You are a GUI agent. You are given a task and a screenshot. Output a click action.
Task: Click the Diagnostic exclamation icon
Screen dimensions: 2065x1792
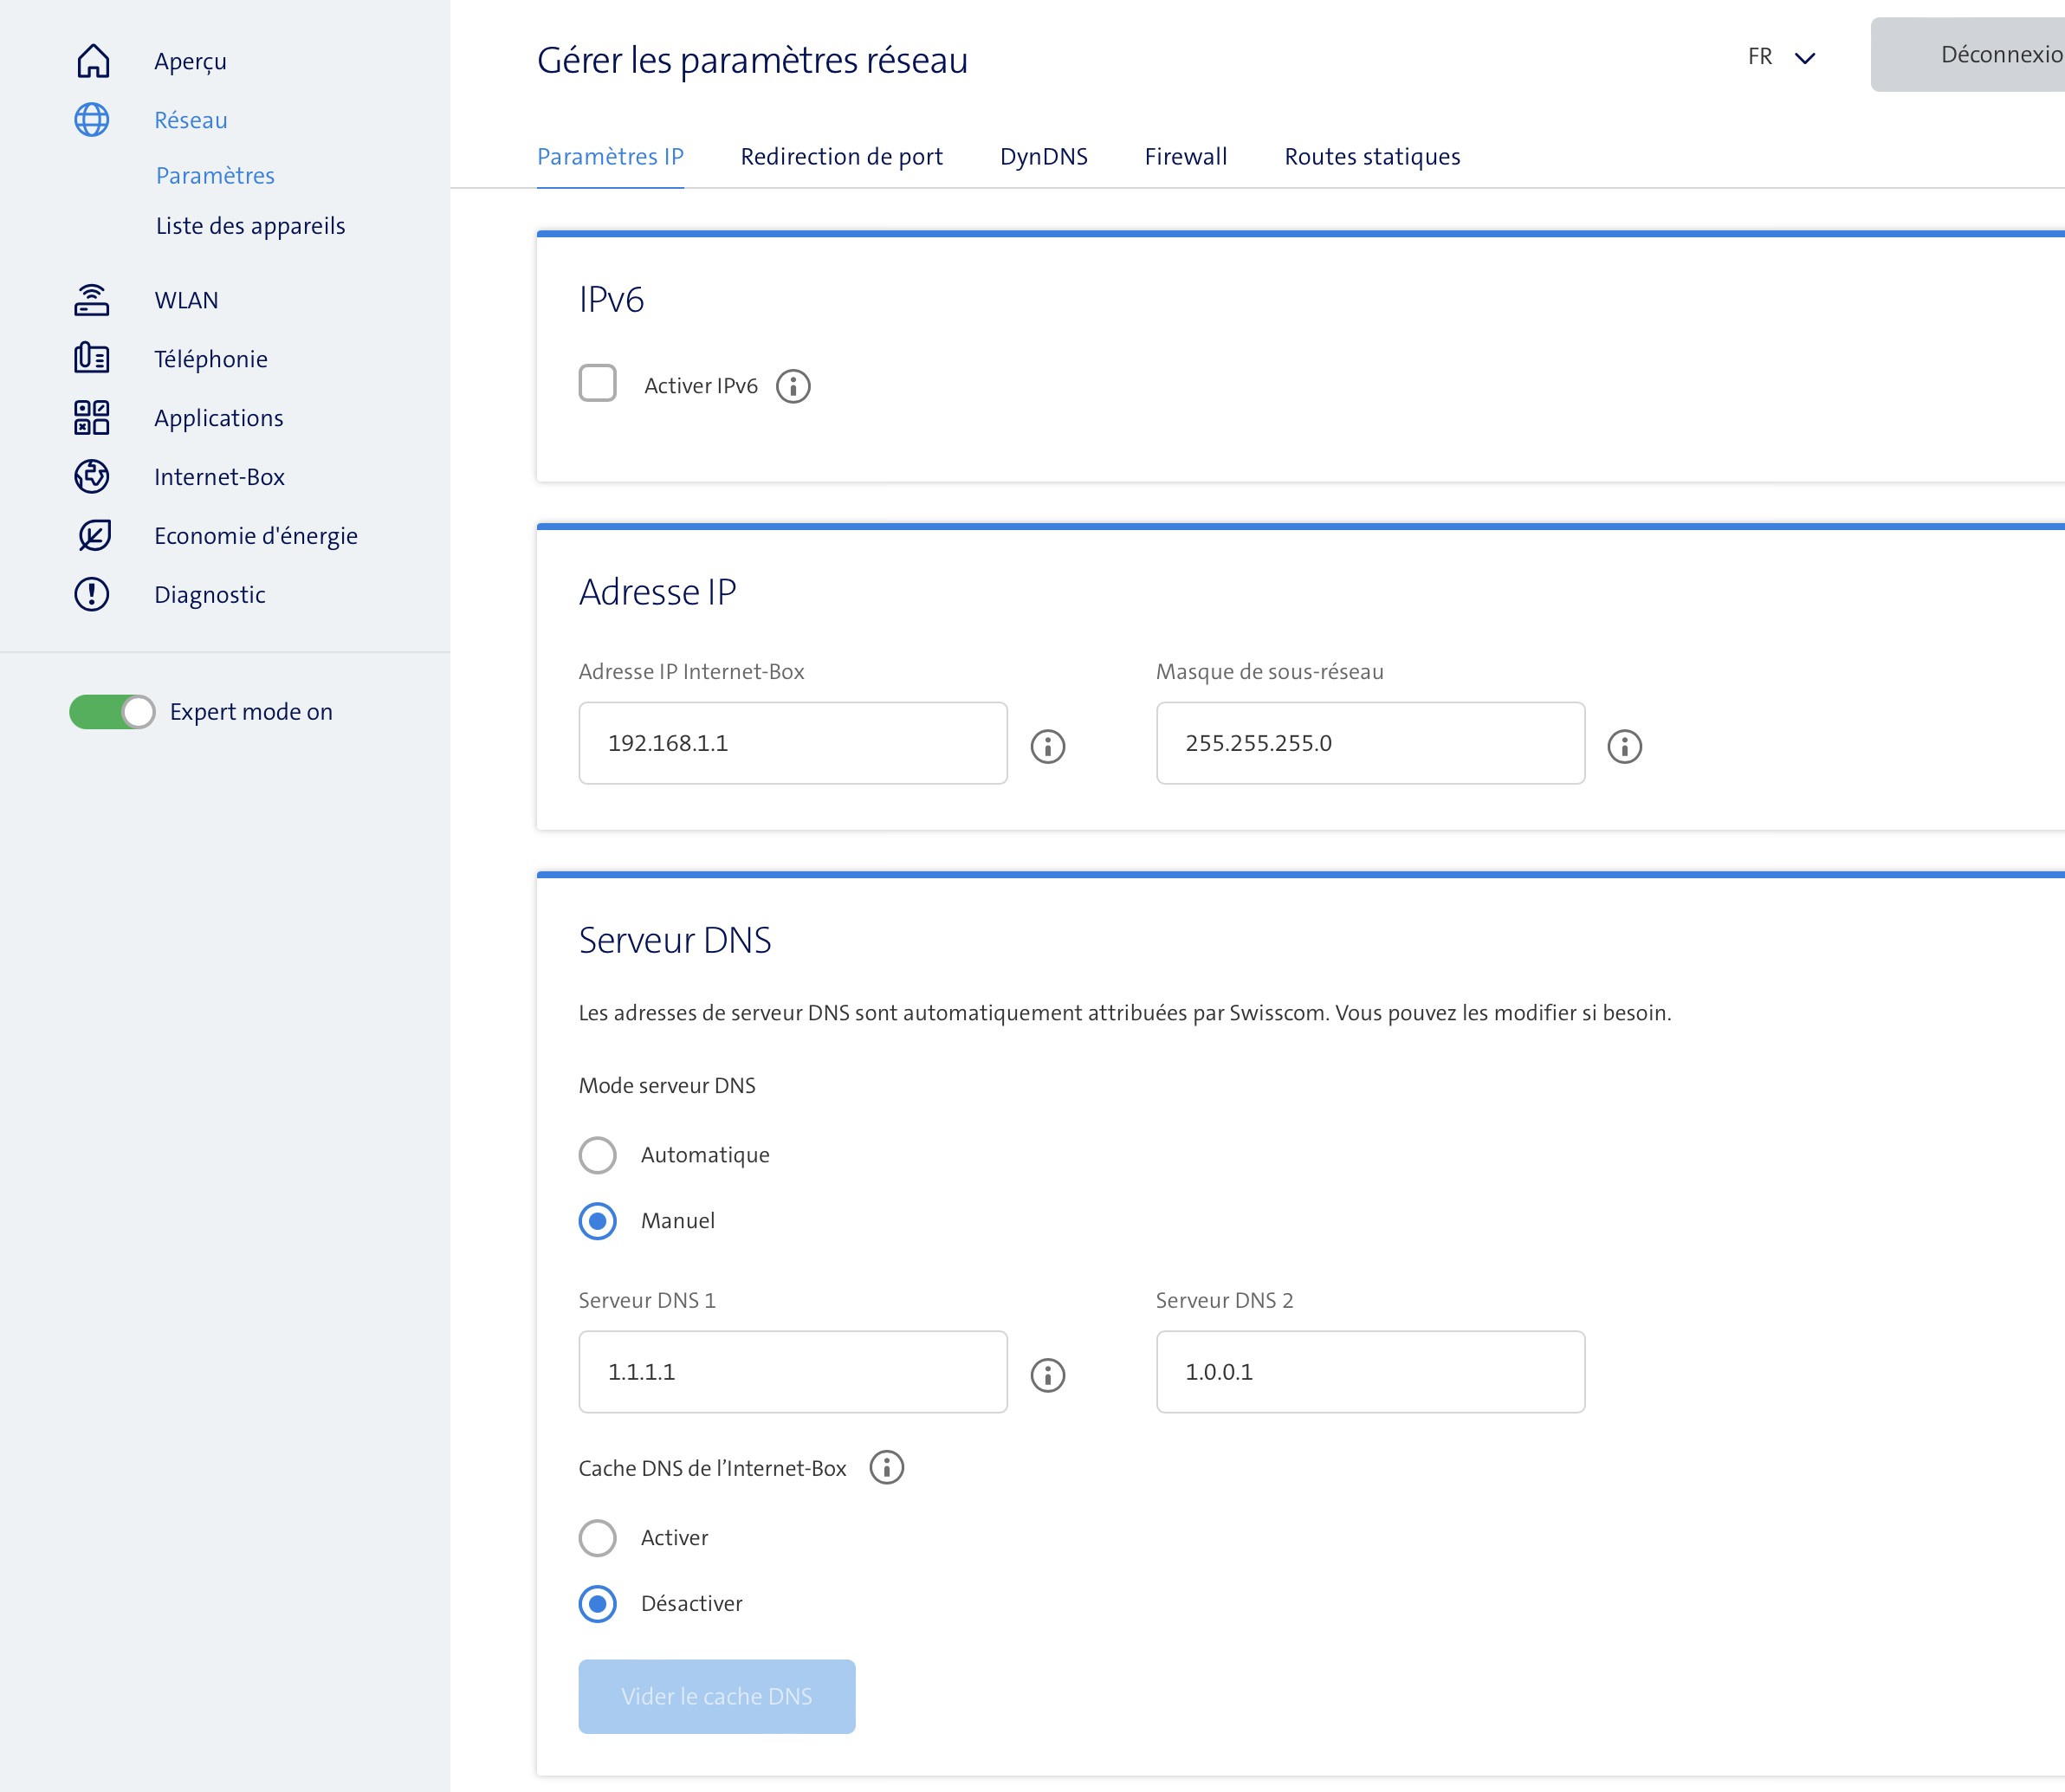pos(92,594)
